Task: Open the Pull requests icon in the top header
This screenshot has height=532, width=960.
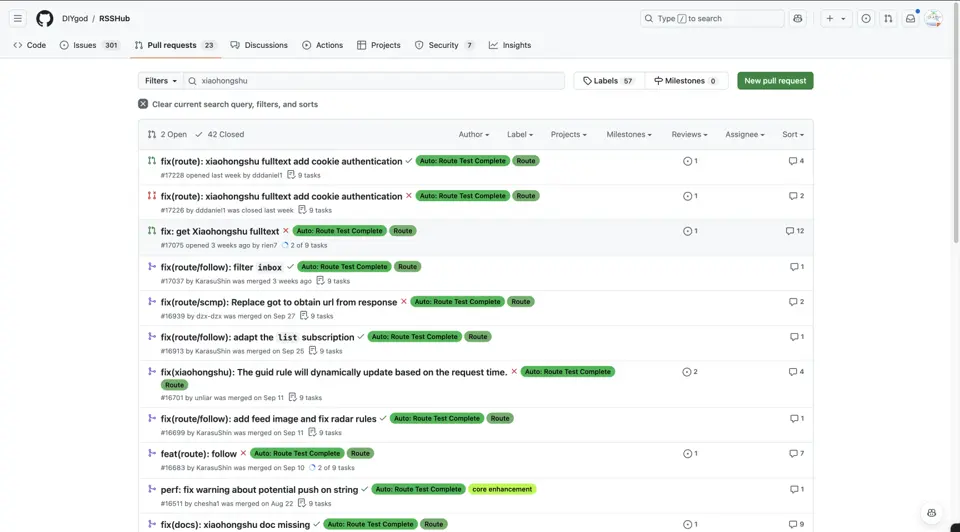Action: (888, 18)
